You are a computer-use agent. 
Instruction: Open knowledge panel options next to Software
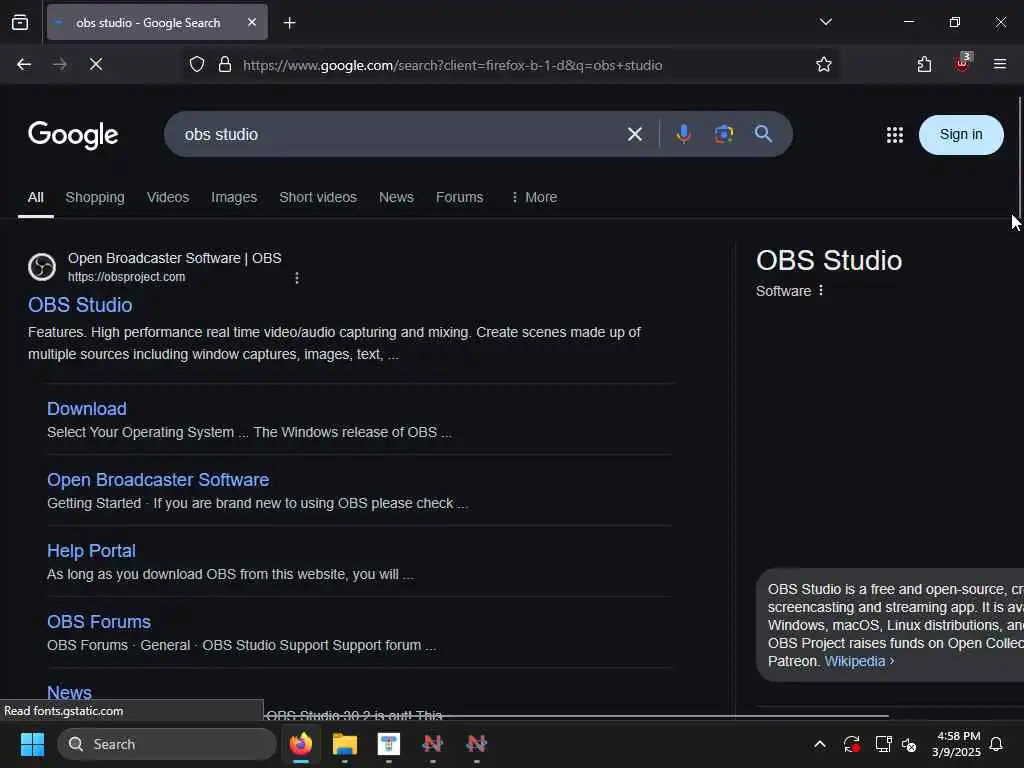point(821,291)
